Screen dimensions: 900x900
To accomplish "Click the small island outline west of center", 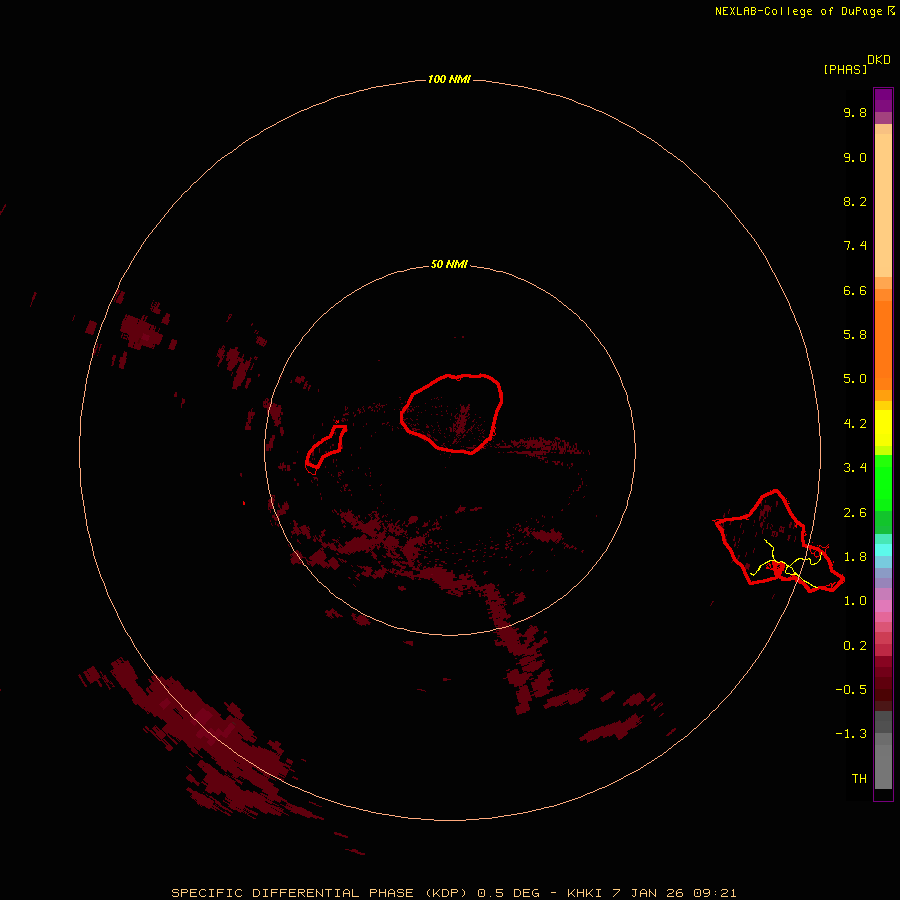I will 326,447.
